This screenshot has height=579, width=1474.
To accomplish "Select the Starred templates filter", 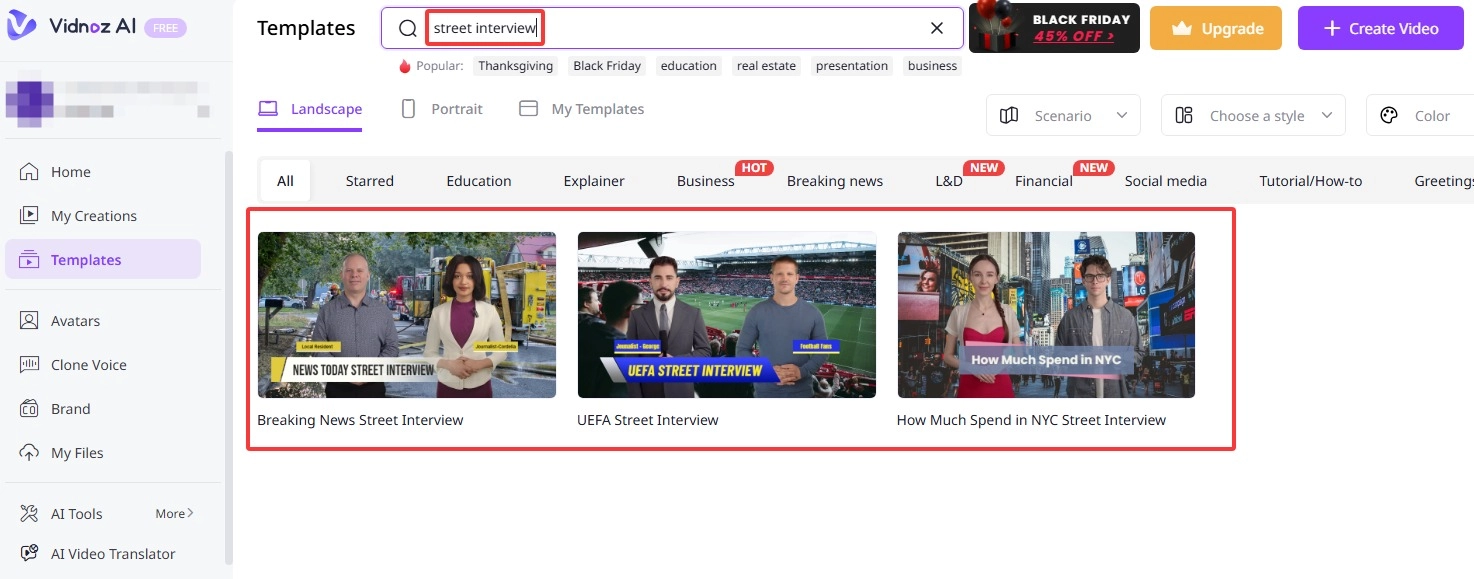I will point(369,180).
